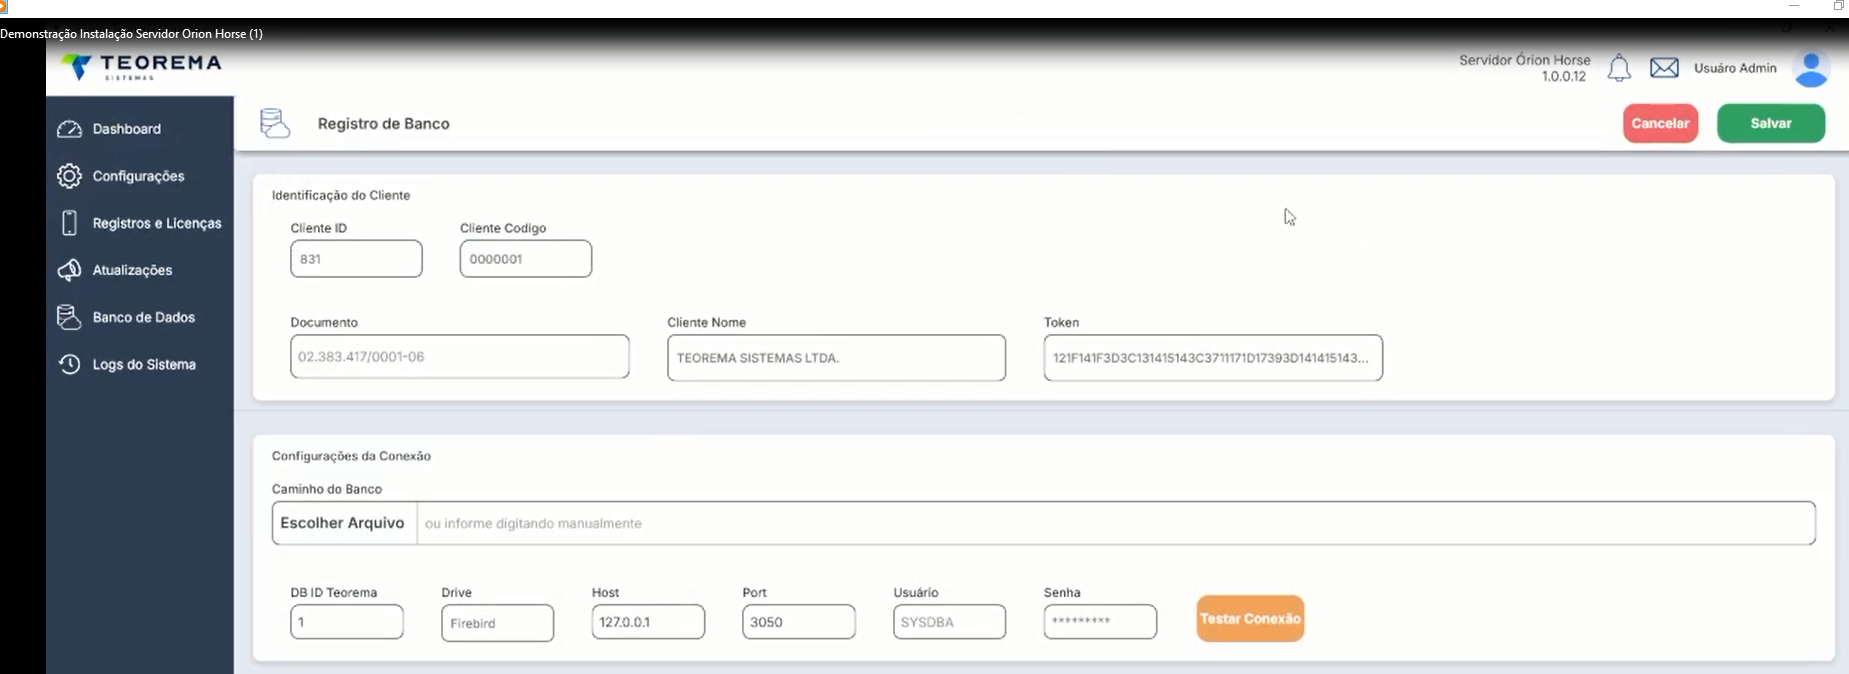
Task: Open notifications bell icon
Action: click(x=1619, y=68)
